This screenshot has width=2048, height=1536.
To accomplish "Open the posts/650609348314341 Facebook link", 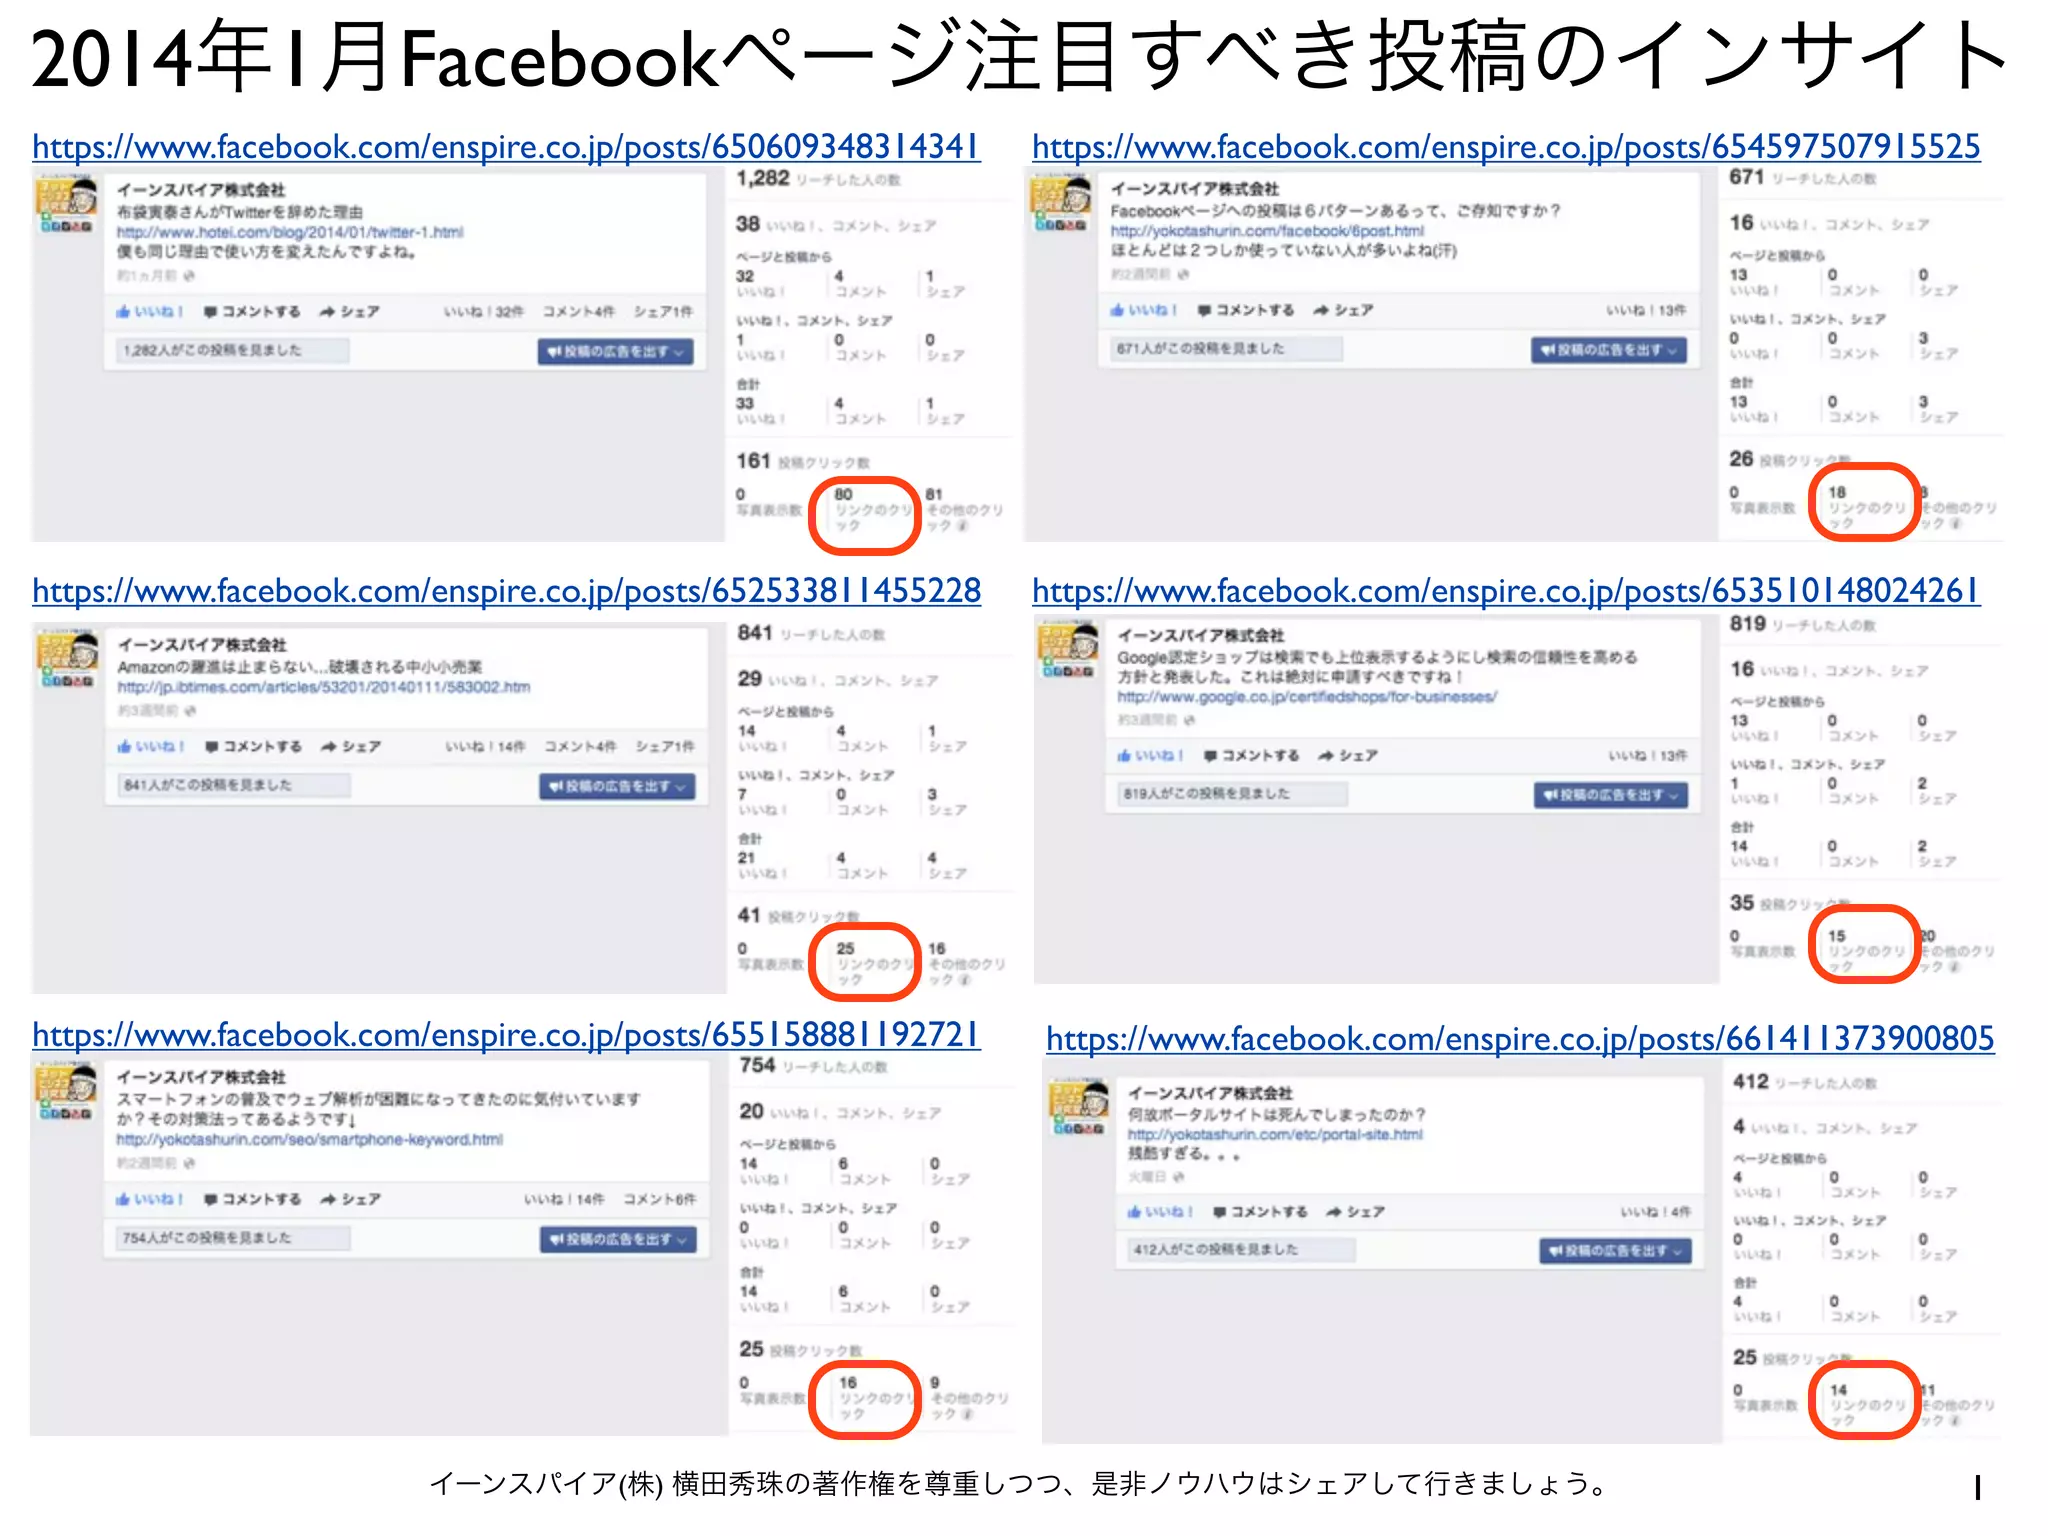I will click(506, 148).
